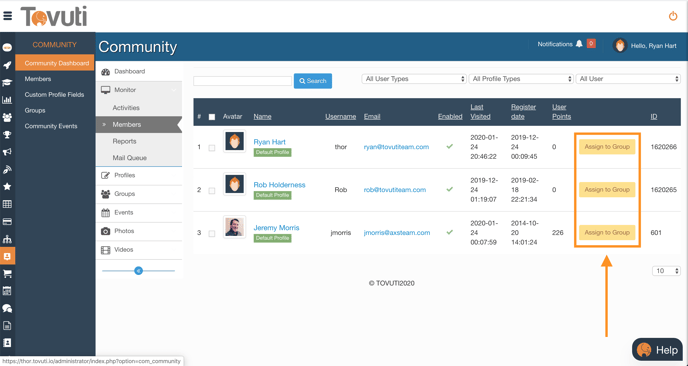The image size is (688, 366).
Task: Click the rocket icon in sidebar
Action: tap(7, 65)
